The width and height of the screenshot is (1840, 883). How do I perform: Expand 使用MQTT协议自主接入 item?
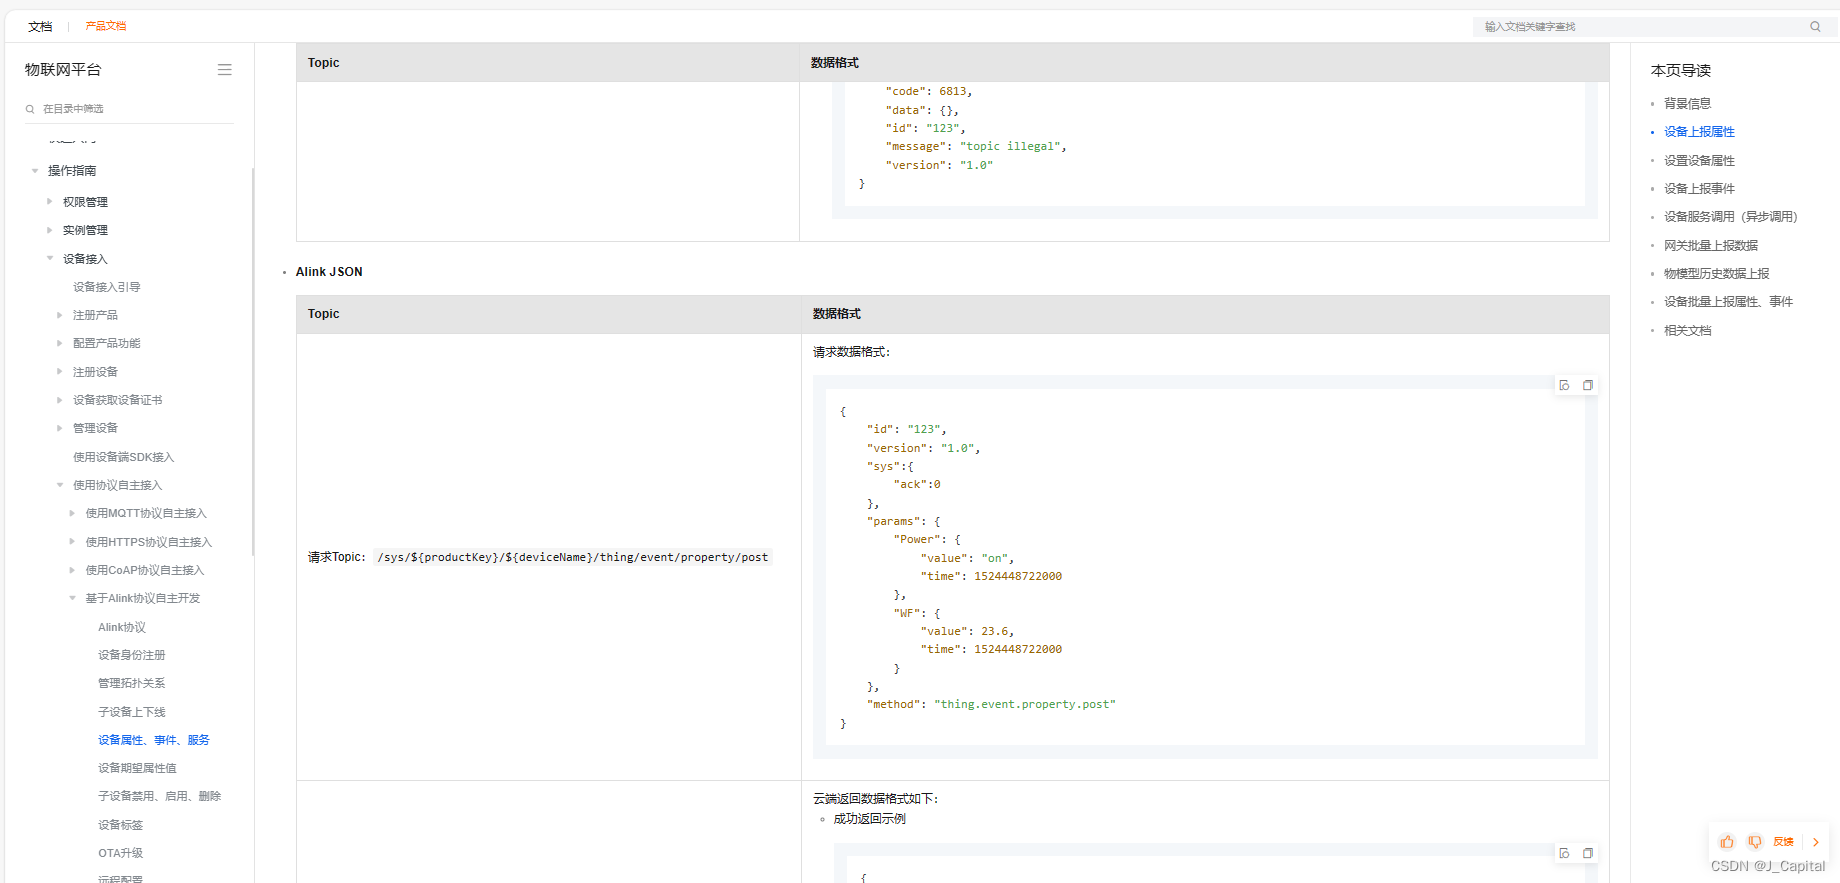72,513
